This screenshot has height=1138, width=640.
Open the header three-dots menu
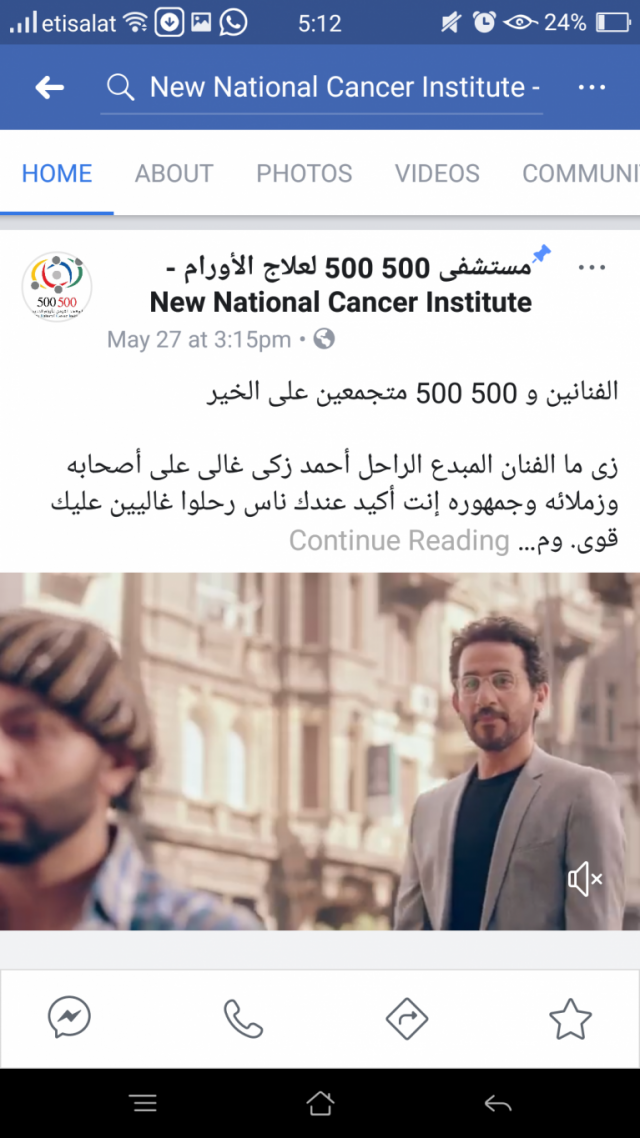[591, 88]
